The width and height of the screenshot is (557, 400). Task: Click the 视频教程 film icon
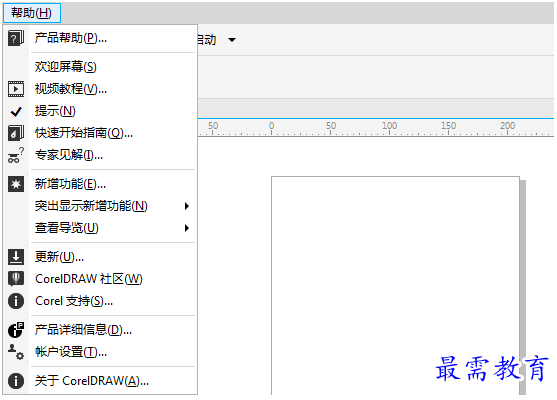click(x=16, y=89)
